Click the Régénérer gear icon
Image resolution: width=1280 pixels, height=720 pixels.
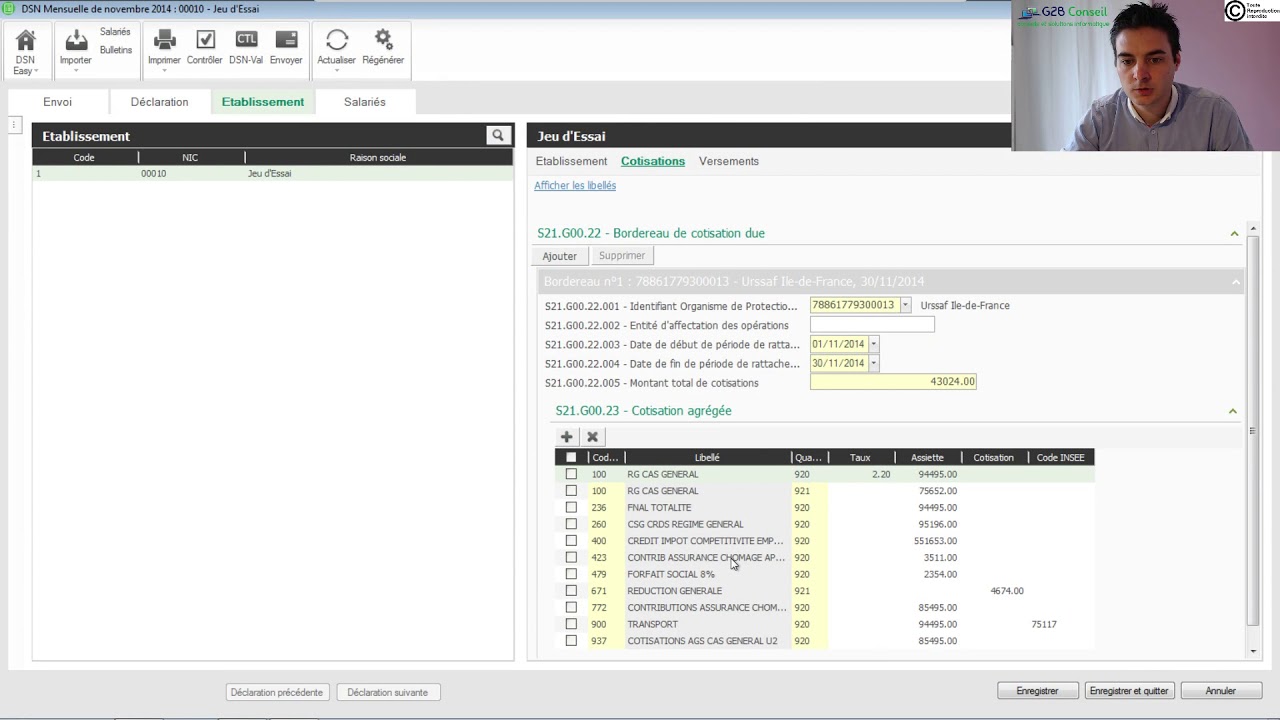tap(383, 40)
